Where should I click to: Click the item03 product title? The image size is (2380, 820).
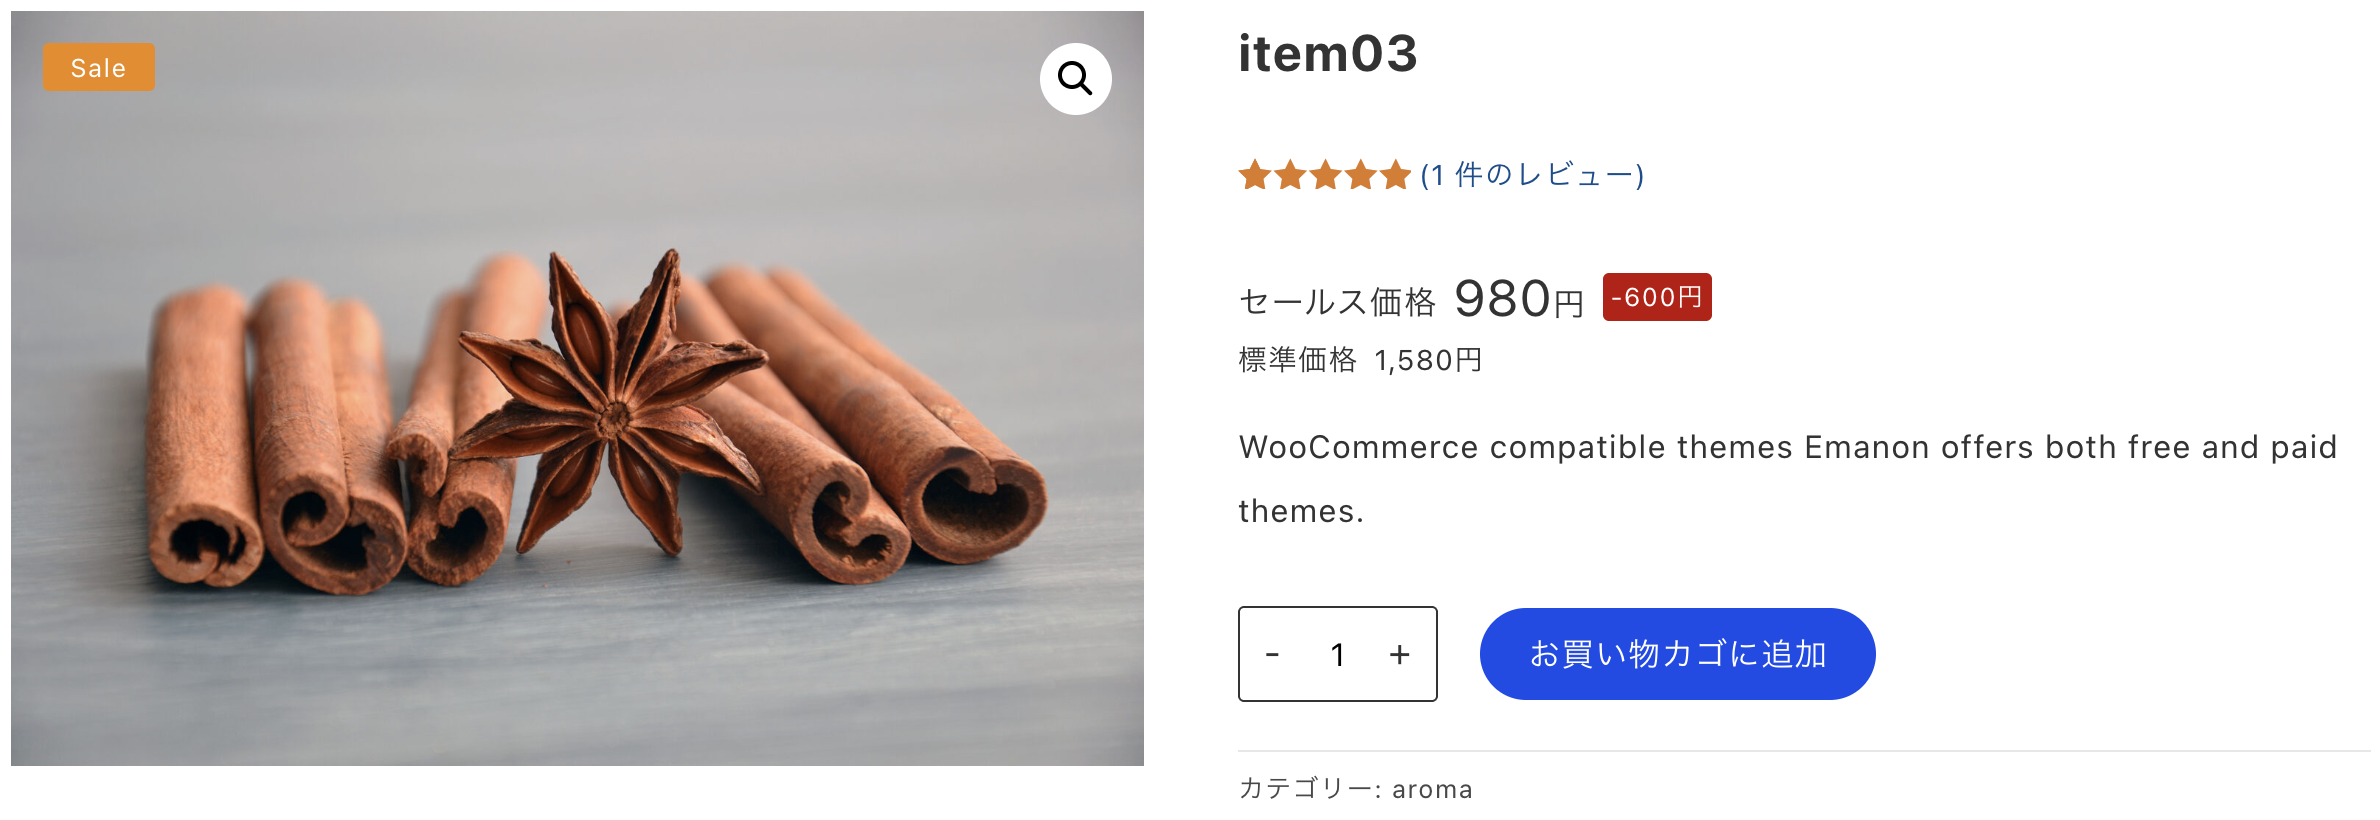1328,54
